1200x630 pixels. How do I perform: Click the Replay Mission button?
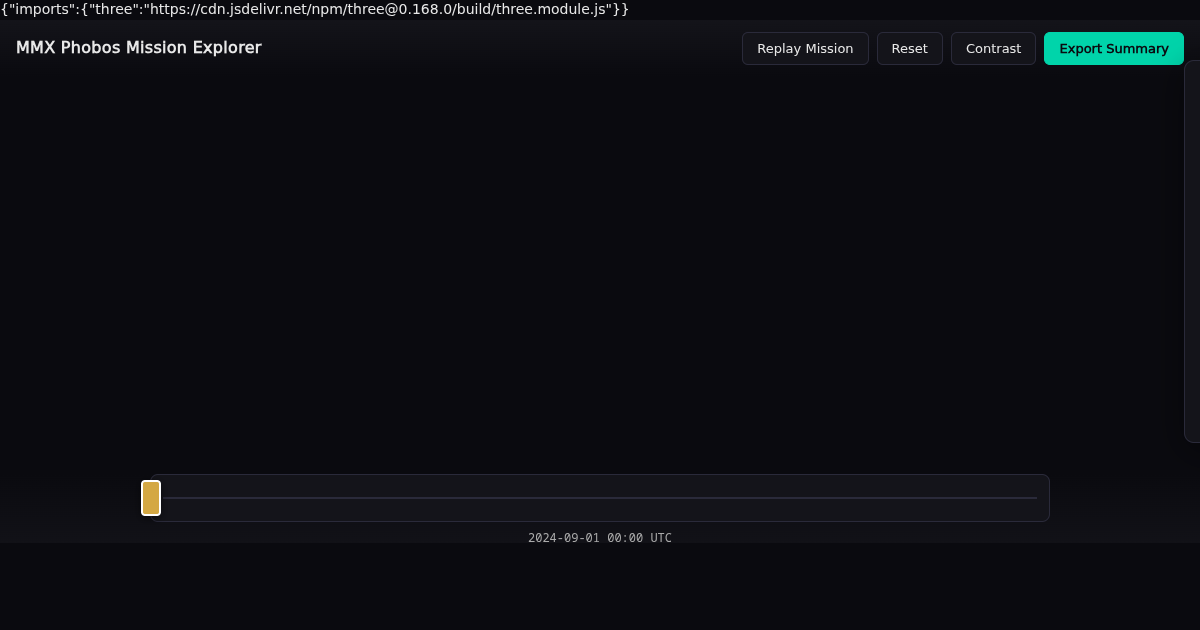coord(805,48)
